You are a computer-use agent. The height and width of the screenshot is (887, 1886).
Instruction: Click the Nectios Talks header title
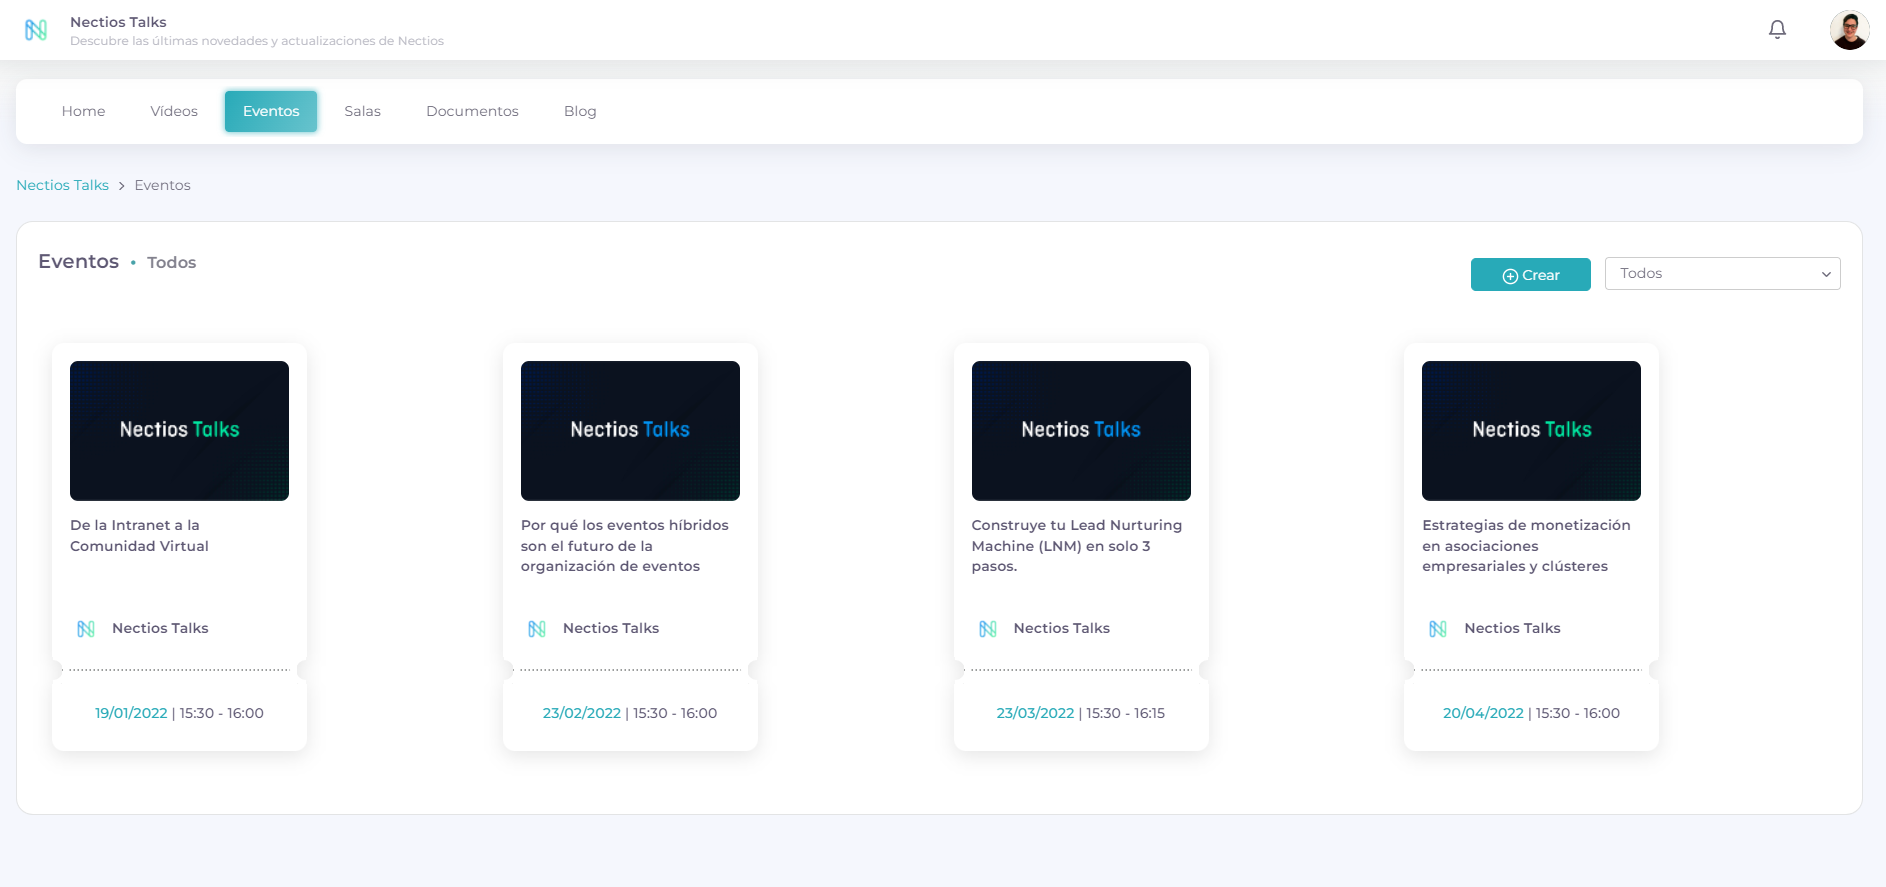pos(118,22)
